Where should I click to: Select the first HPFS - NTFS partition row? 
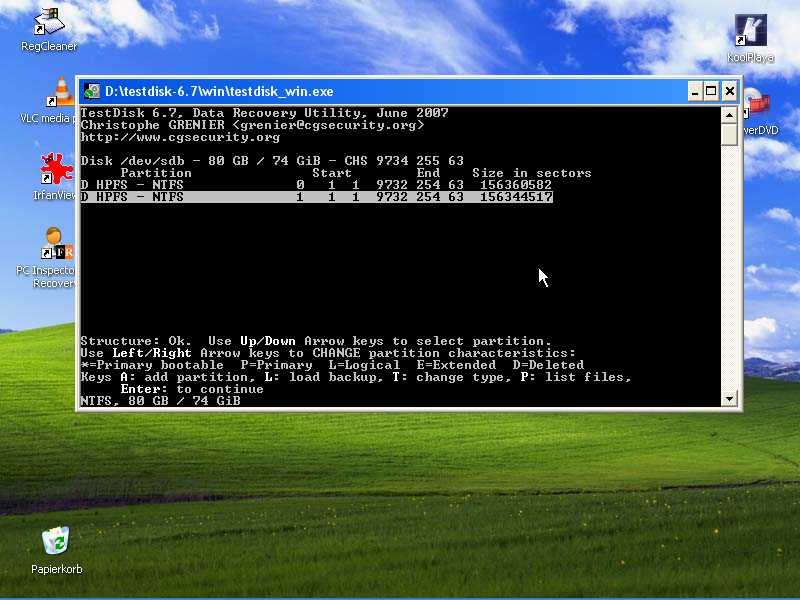click(316, 185)
